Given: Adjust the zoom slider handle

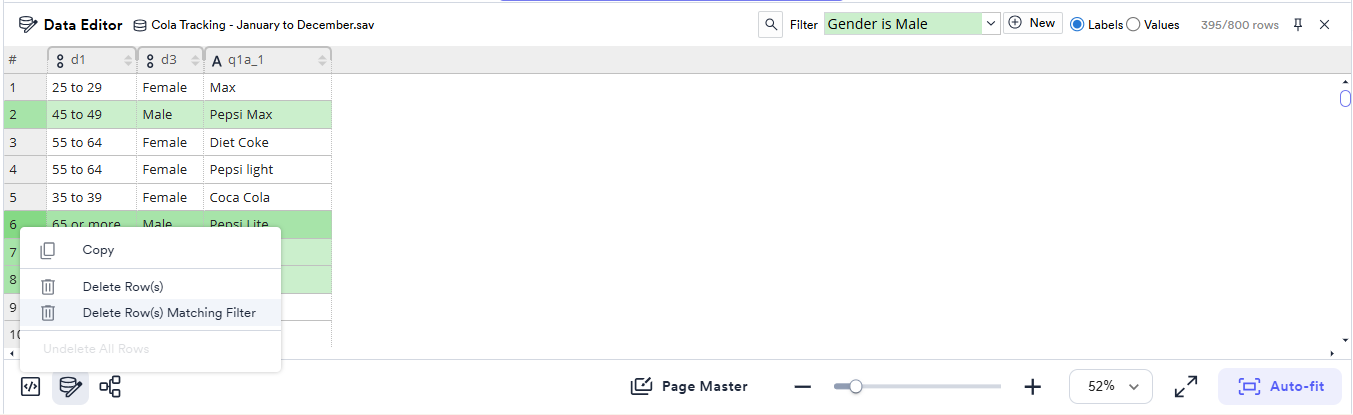Looking at the screenshot, I should point(855,386).
